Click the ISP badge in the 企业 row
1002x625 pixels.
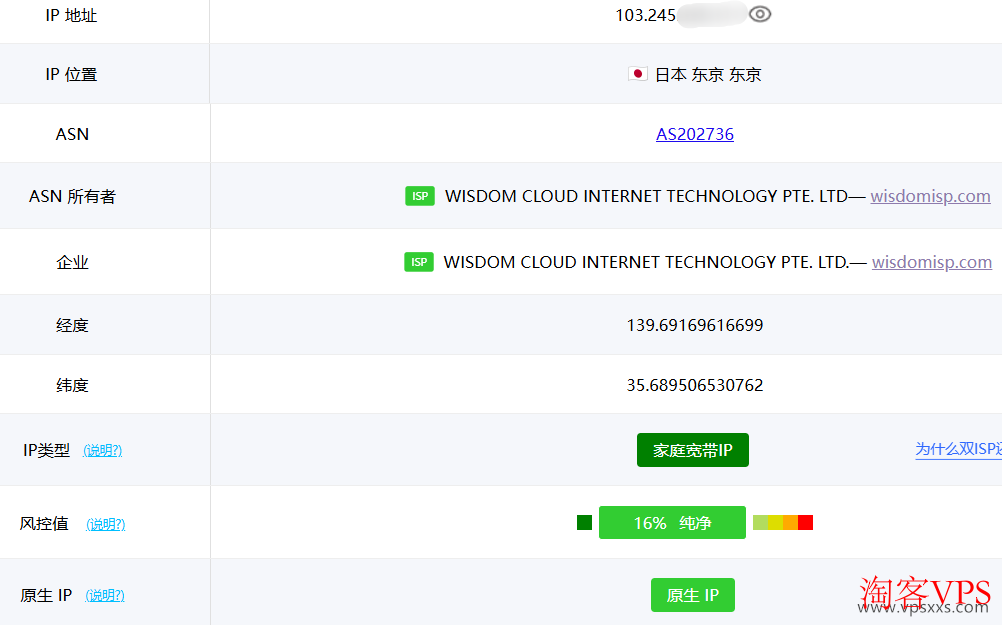coord(419,262)
